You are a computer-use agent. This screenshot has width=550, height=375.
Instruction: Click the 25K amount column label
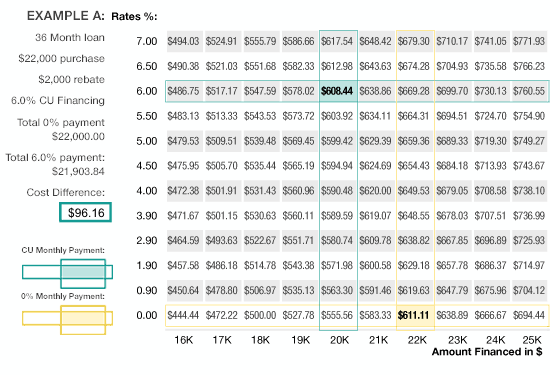point(532,340)
